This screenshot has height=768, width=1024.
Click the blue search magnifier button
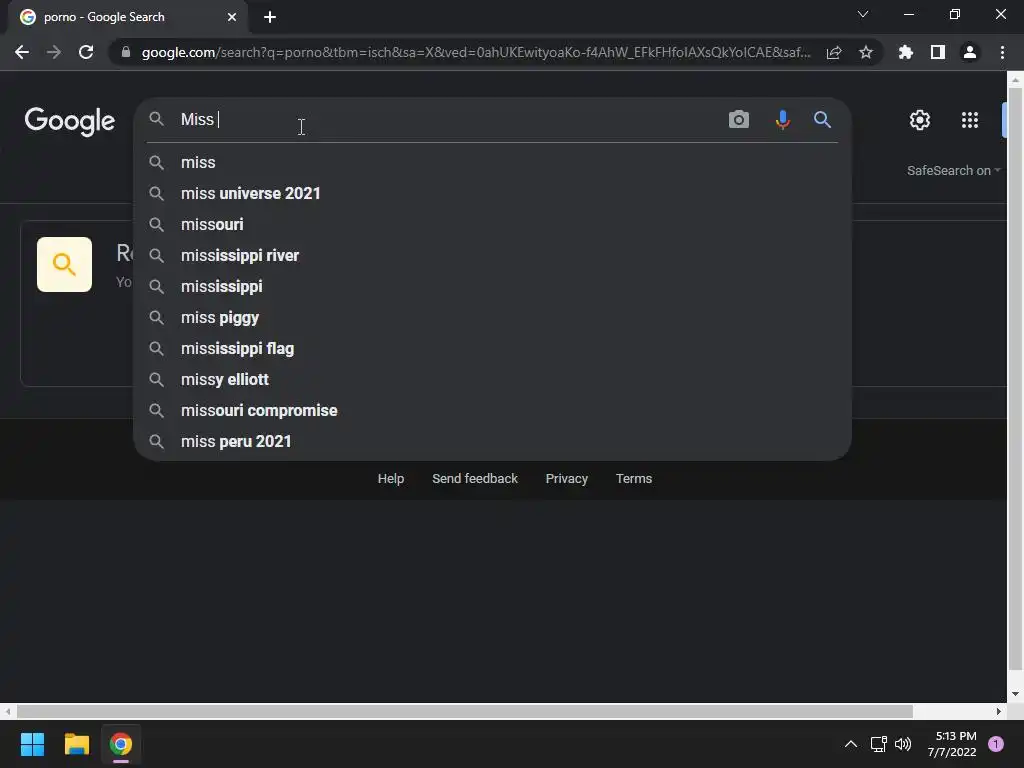tap(822, 120)
